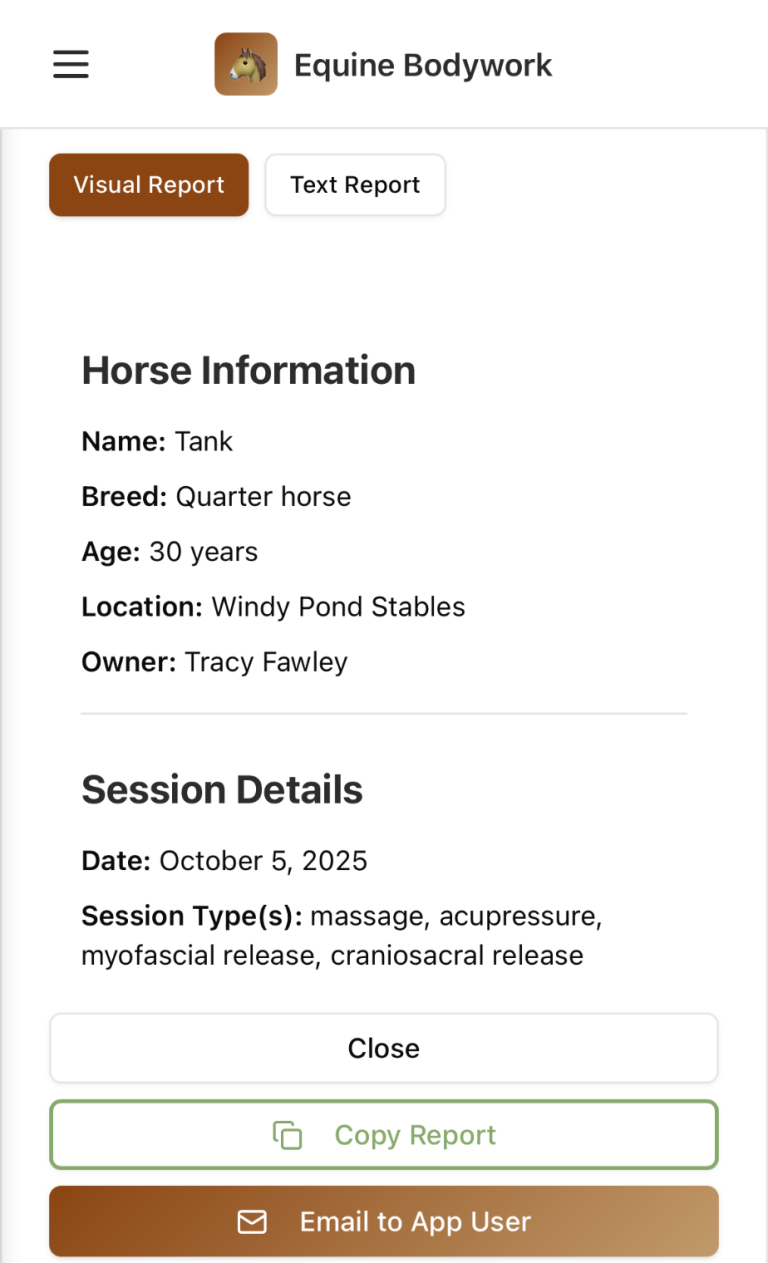Click the Equine Bodywork app title
Viewport: 768px width, 1263px height.
pyautogui.click(x=423, y=66)
